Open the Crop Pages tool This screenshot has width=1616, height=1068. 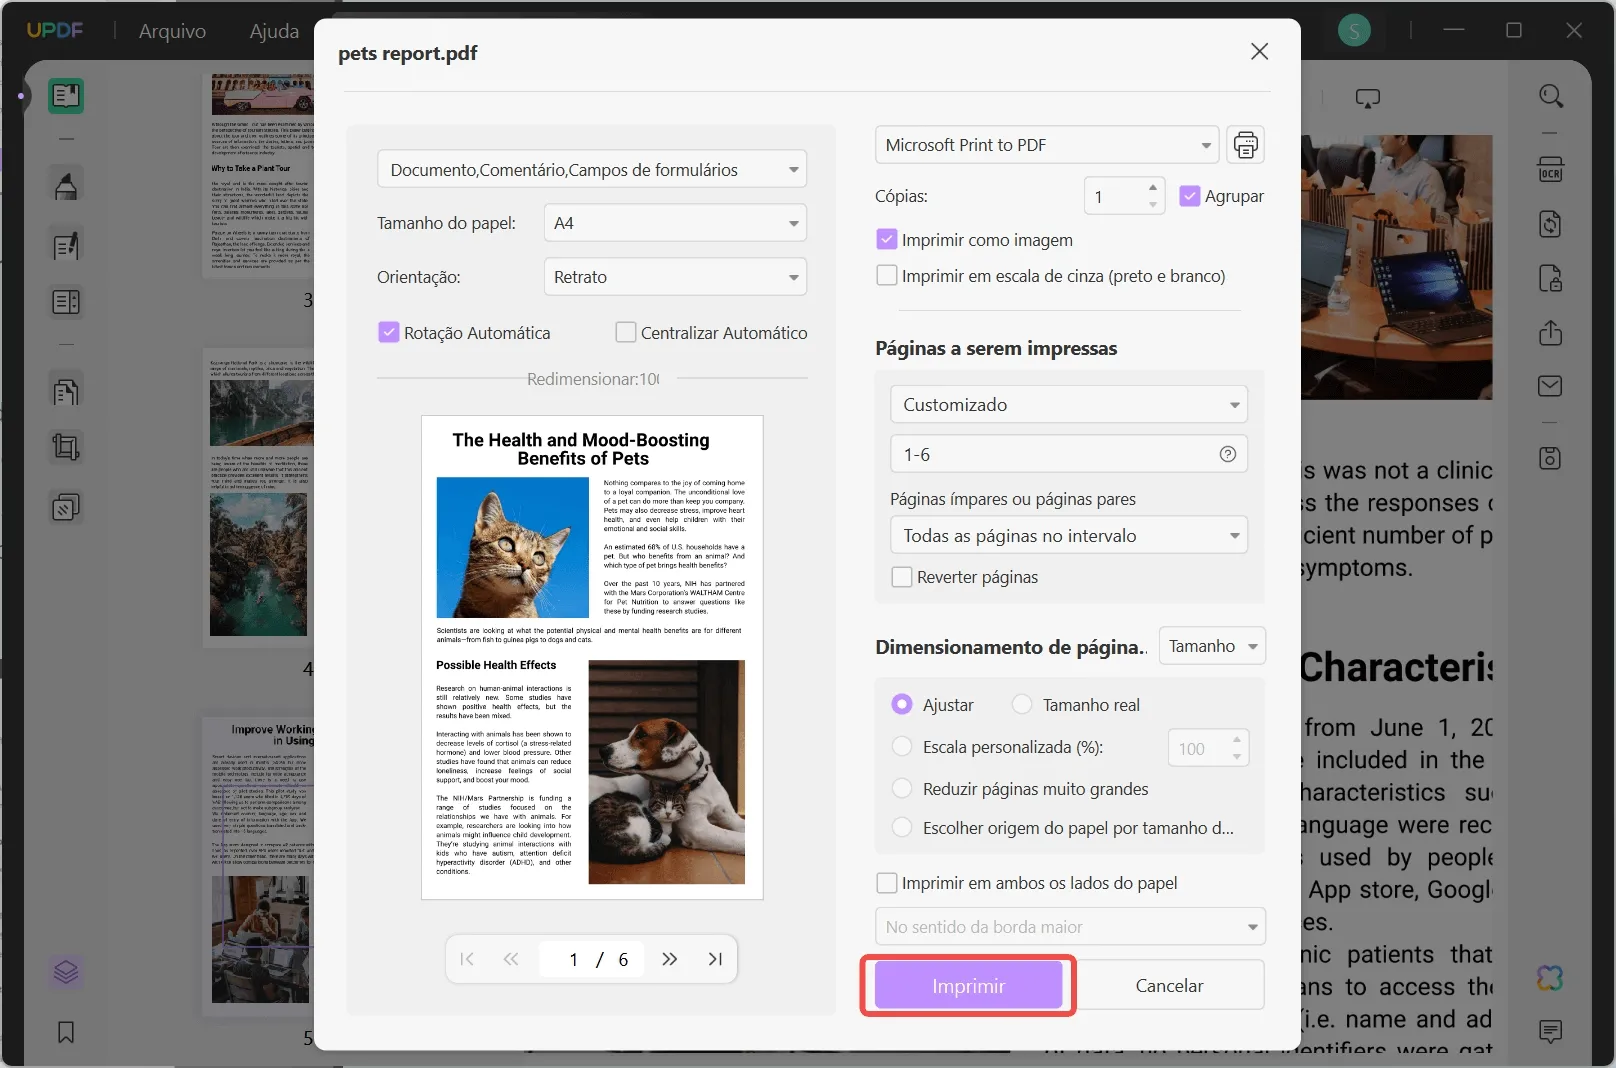tap(66, 446)
